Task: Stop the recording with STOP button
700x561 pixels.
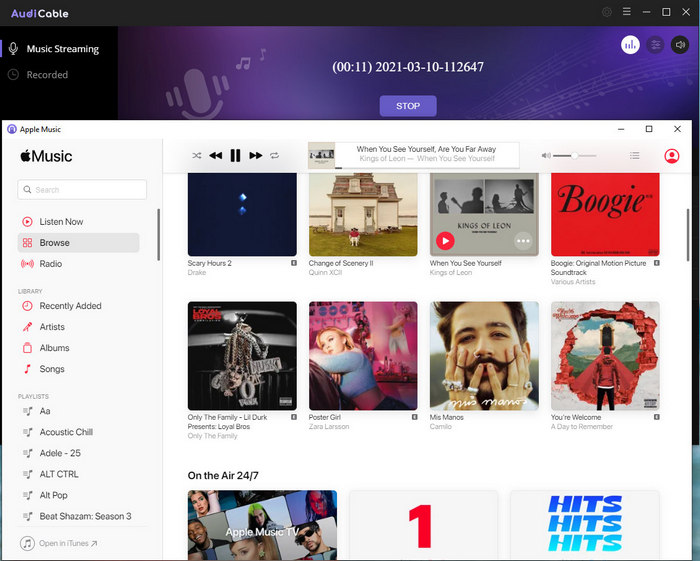Action: tap(408, 106)
